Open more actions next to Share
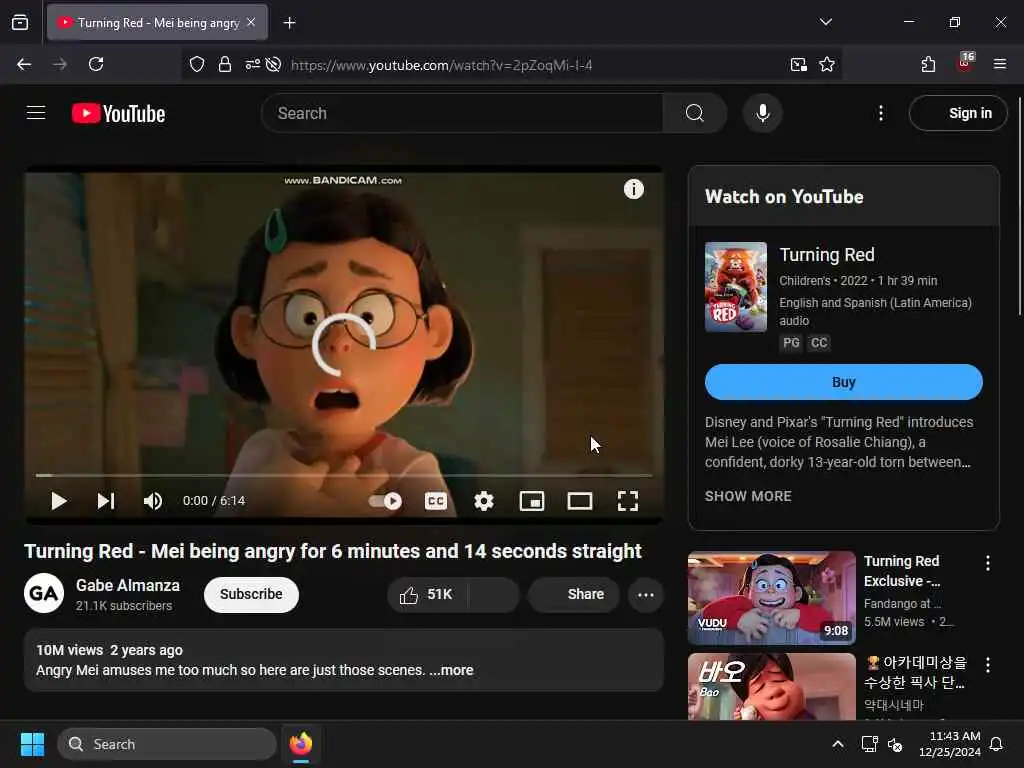This screenshot has height=768, width=1024. tap(646, 594)
